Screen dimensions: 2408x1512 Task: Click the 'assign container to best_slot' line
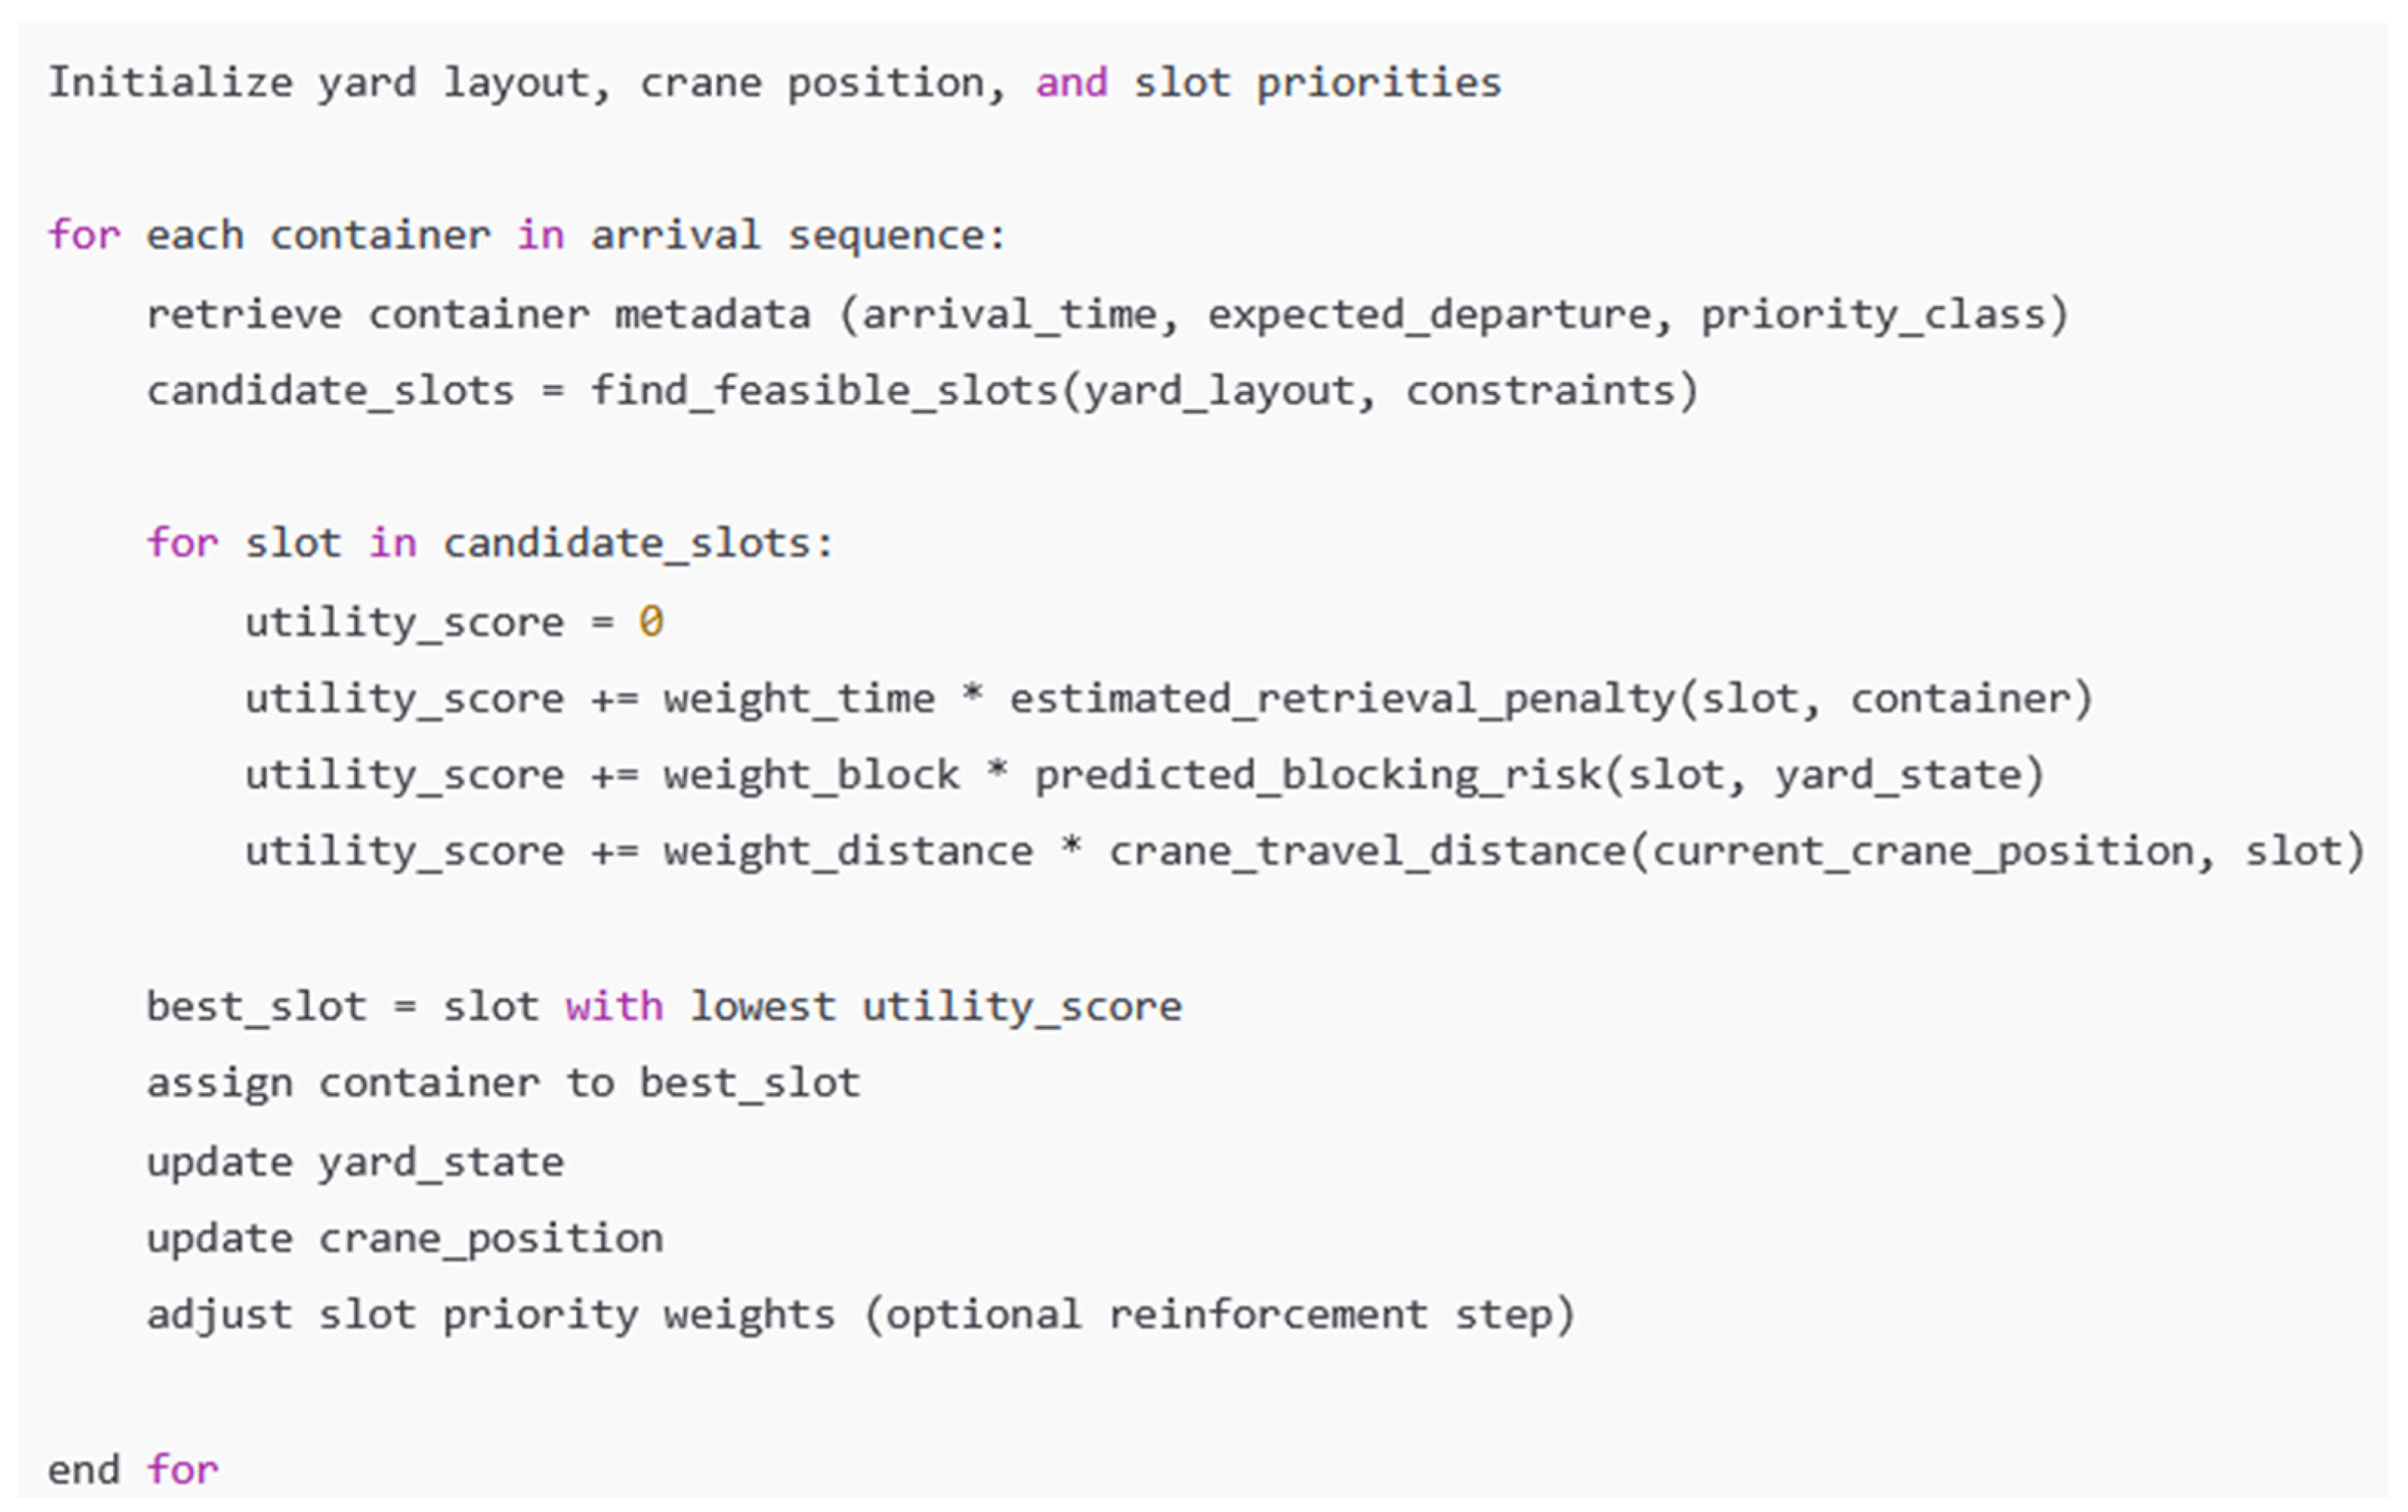[x=503, y=1083]
